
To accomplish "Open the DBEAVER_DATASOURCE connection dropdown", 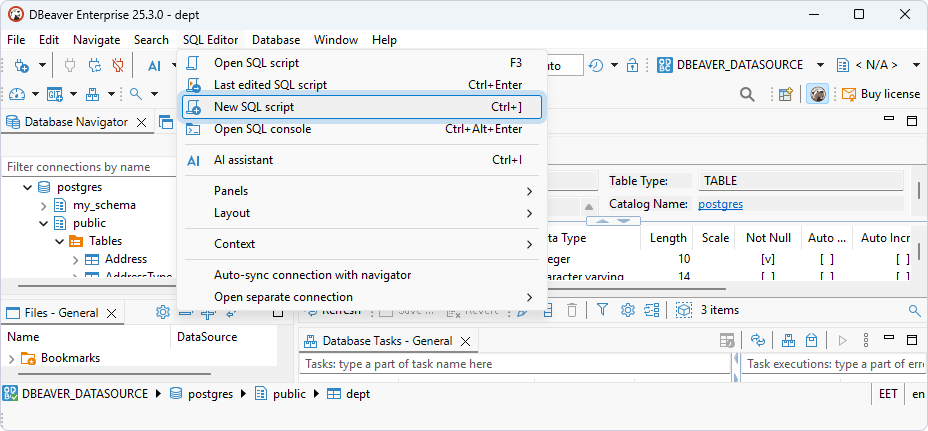I will coord(820,65).
